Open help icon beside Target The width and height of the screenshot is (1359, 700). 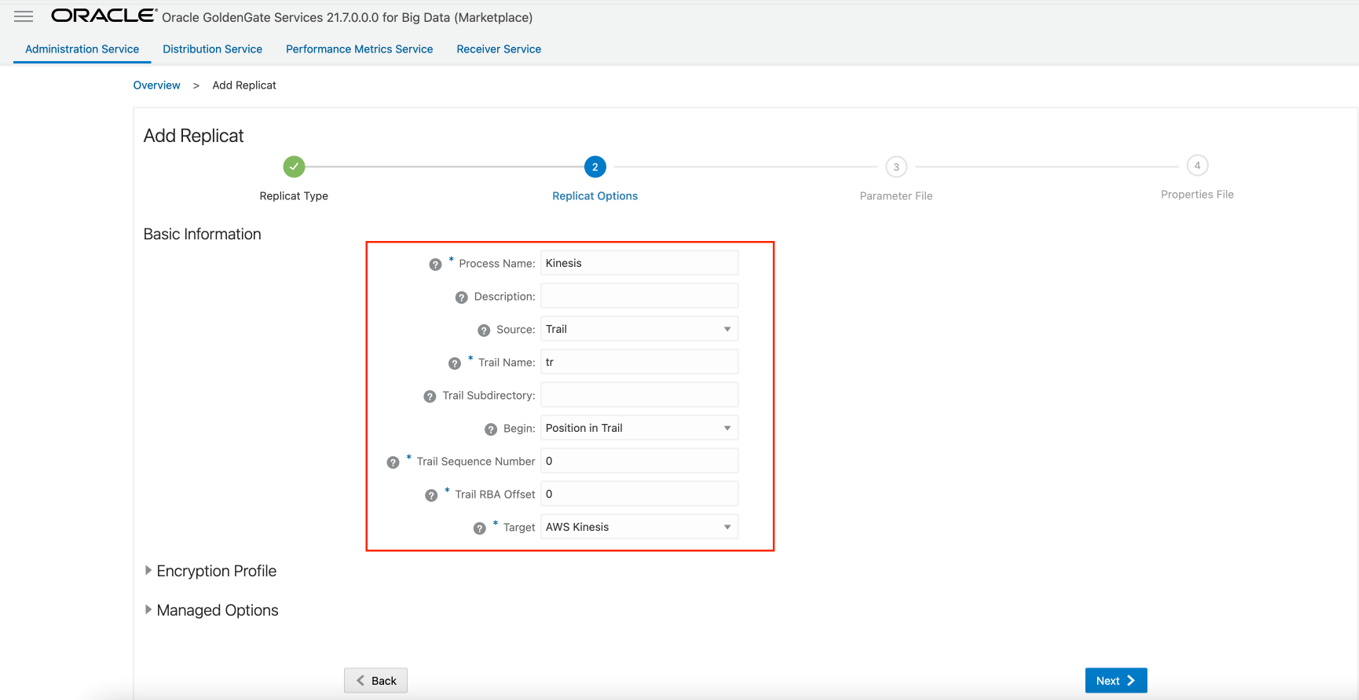480,528
